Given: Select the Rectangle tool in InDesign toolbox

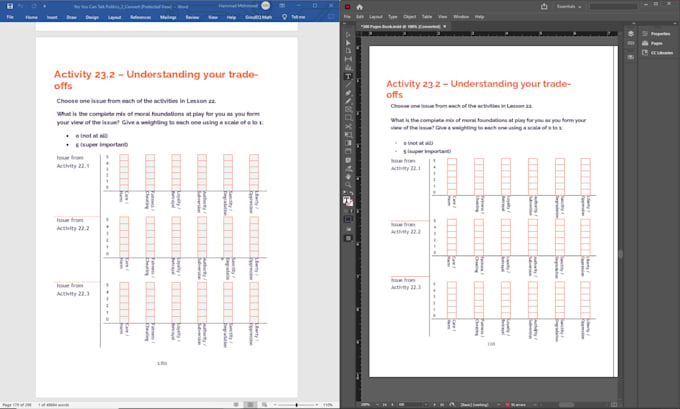Looking at the screenshot, I should pyautogui.click(x=348, y=118).
